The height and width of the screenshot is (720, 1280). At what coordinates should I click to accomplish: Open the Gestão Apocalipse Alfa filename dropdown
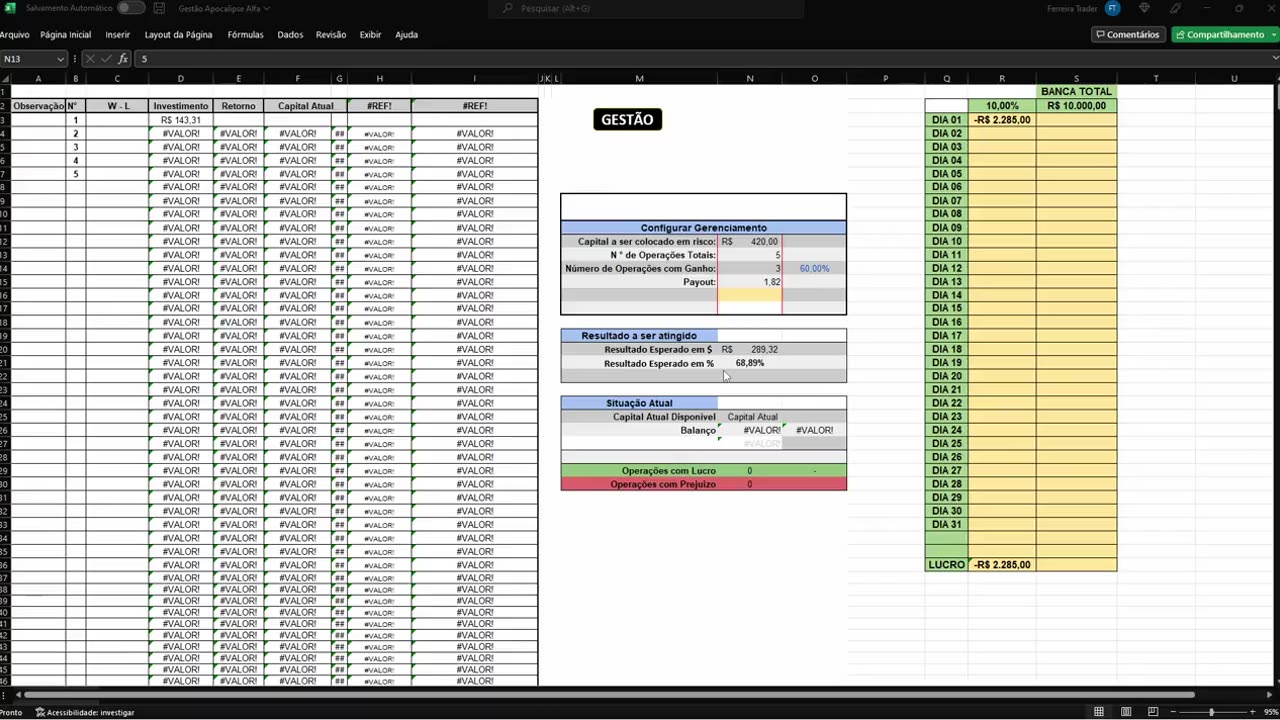[224, 8]
